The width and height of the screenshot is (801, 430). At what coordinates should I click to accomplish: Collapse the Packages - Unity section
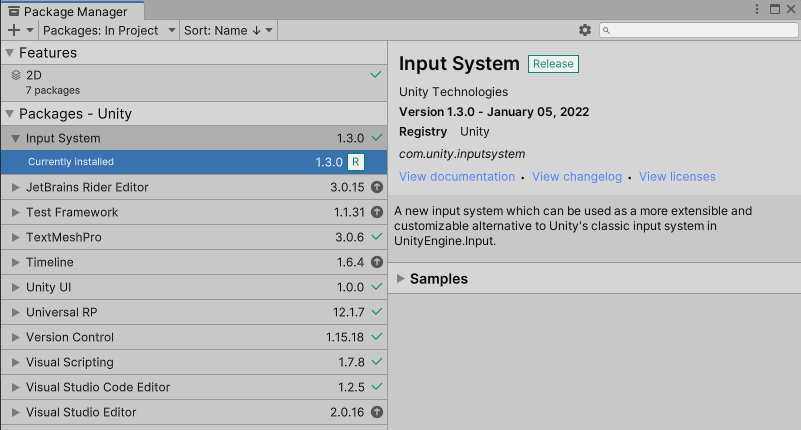10,114
